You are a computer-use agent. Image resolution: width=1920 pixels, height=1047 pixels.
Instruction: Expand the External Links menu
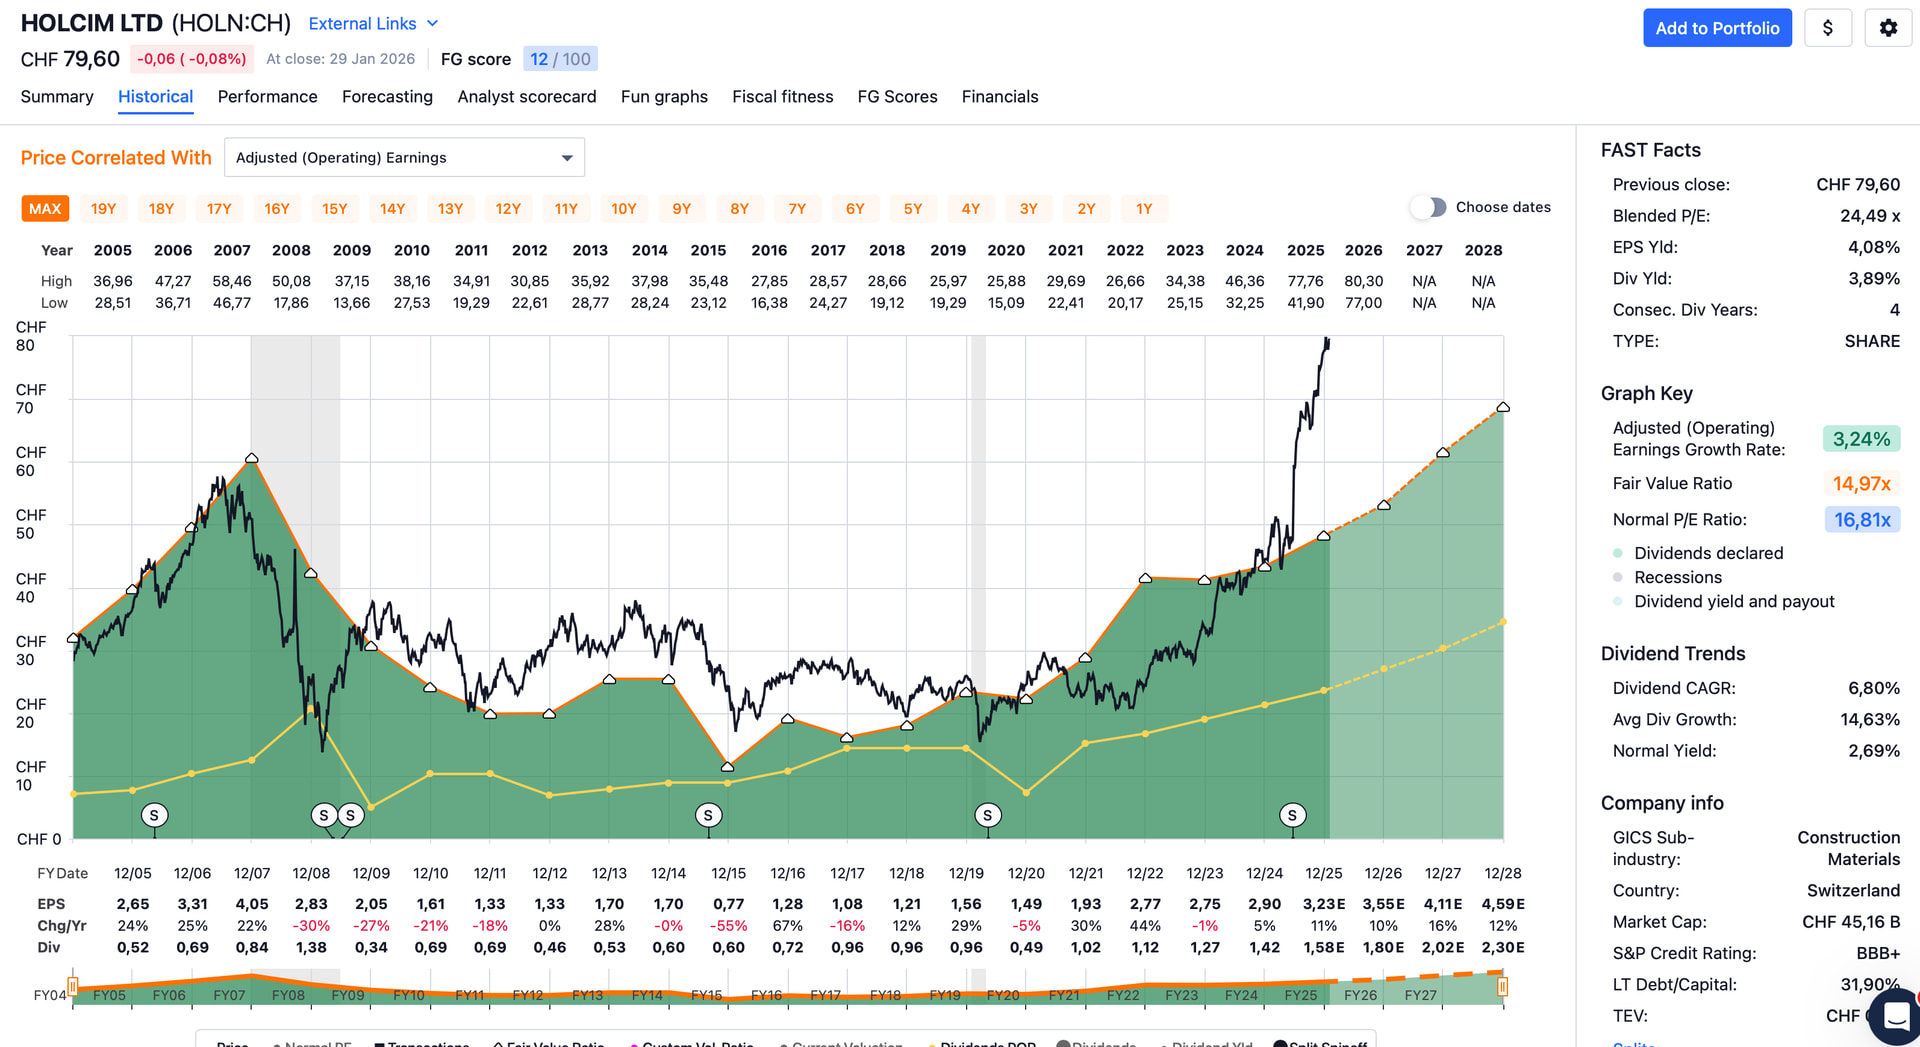click(373, 23)
